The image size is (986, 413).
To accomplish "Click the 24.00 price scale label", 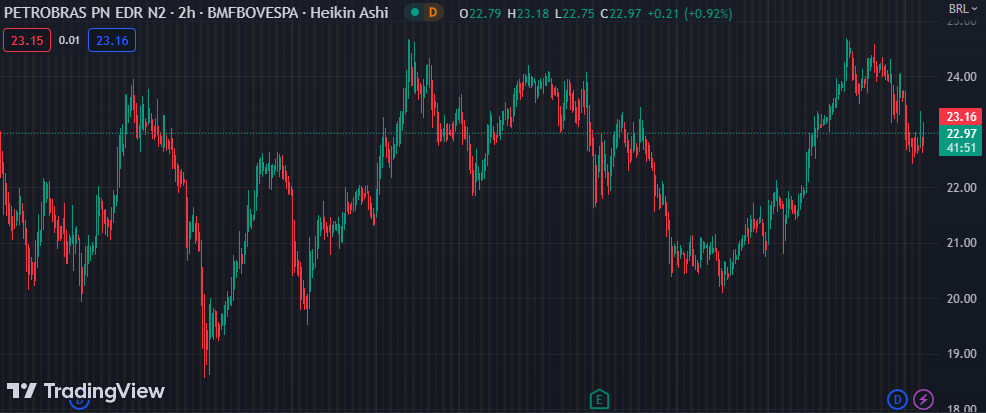I will pyautogui.click(x=961, y=77).
